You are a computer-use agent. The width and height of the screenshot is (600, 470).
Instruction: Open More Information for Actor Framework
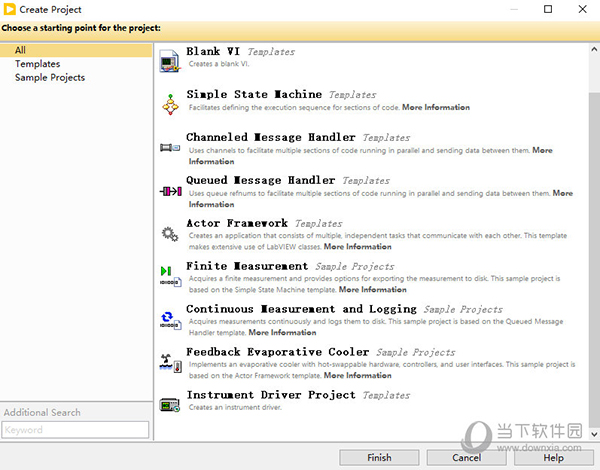[358, 247]
